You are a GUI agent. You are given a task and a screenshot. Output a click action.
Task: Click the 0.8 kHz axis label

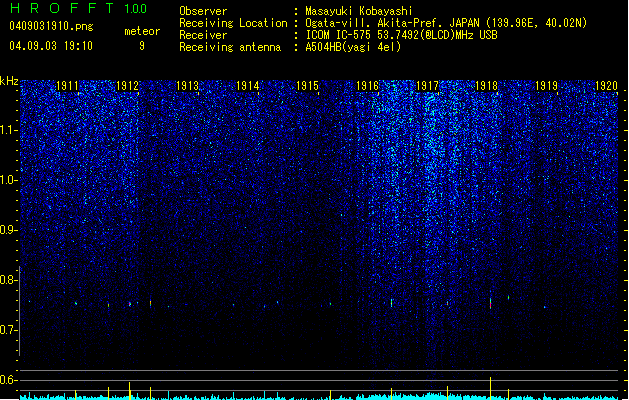tap(8, 280)
